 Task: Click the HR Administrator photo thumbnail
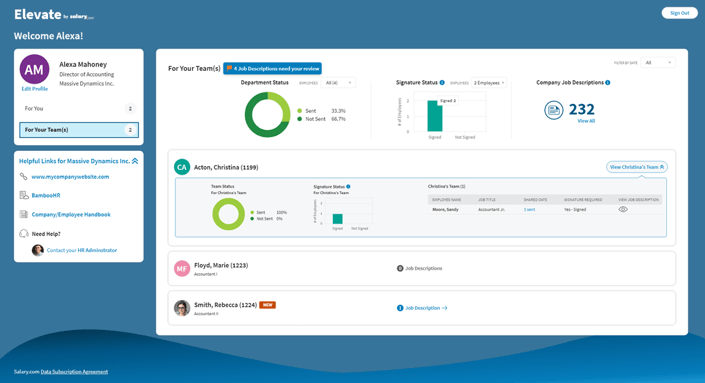click(x=38, y=250)
